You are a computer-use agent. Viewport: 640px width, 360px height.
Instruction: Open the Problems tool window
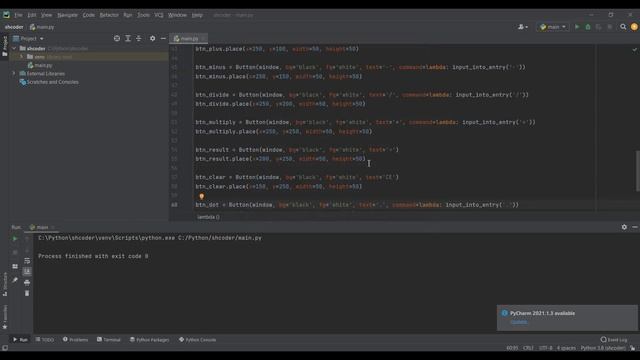pos(76,340)
